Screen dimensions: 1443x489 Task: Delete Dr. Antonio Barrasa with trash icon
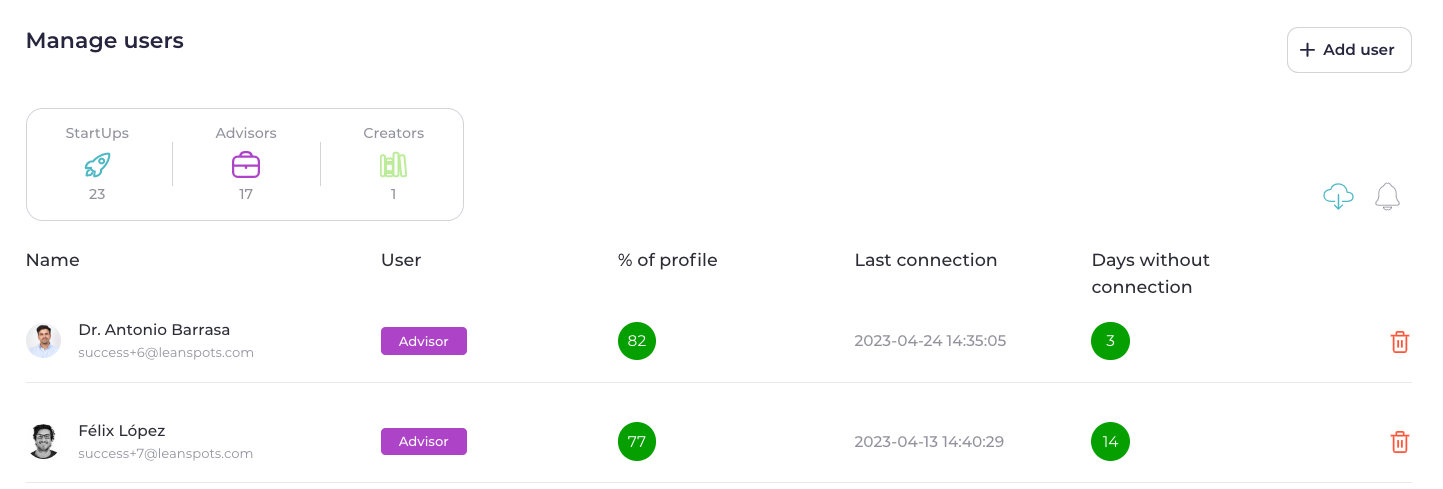click(x=1400, y=342)
